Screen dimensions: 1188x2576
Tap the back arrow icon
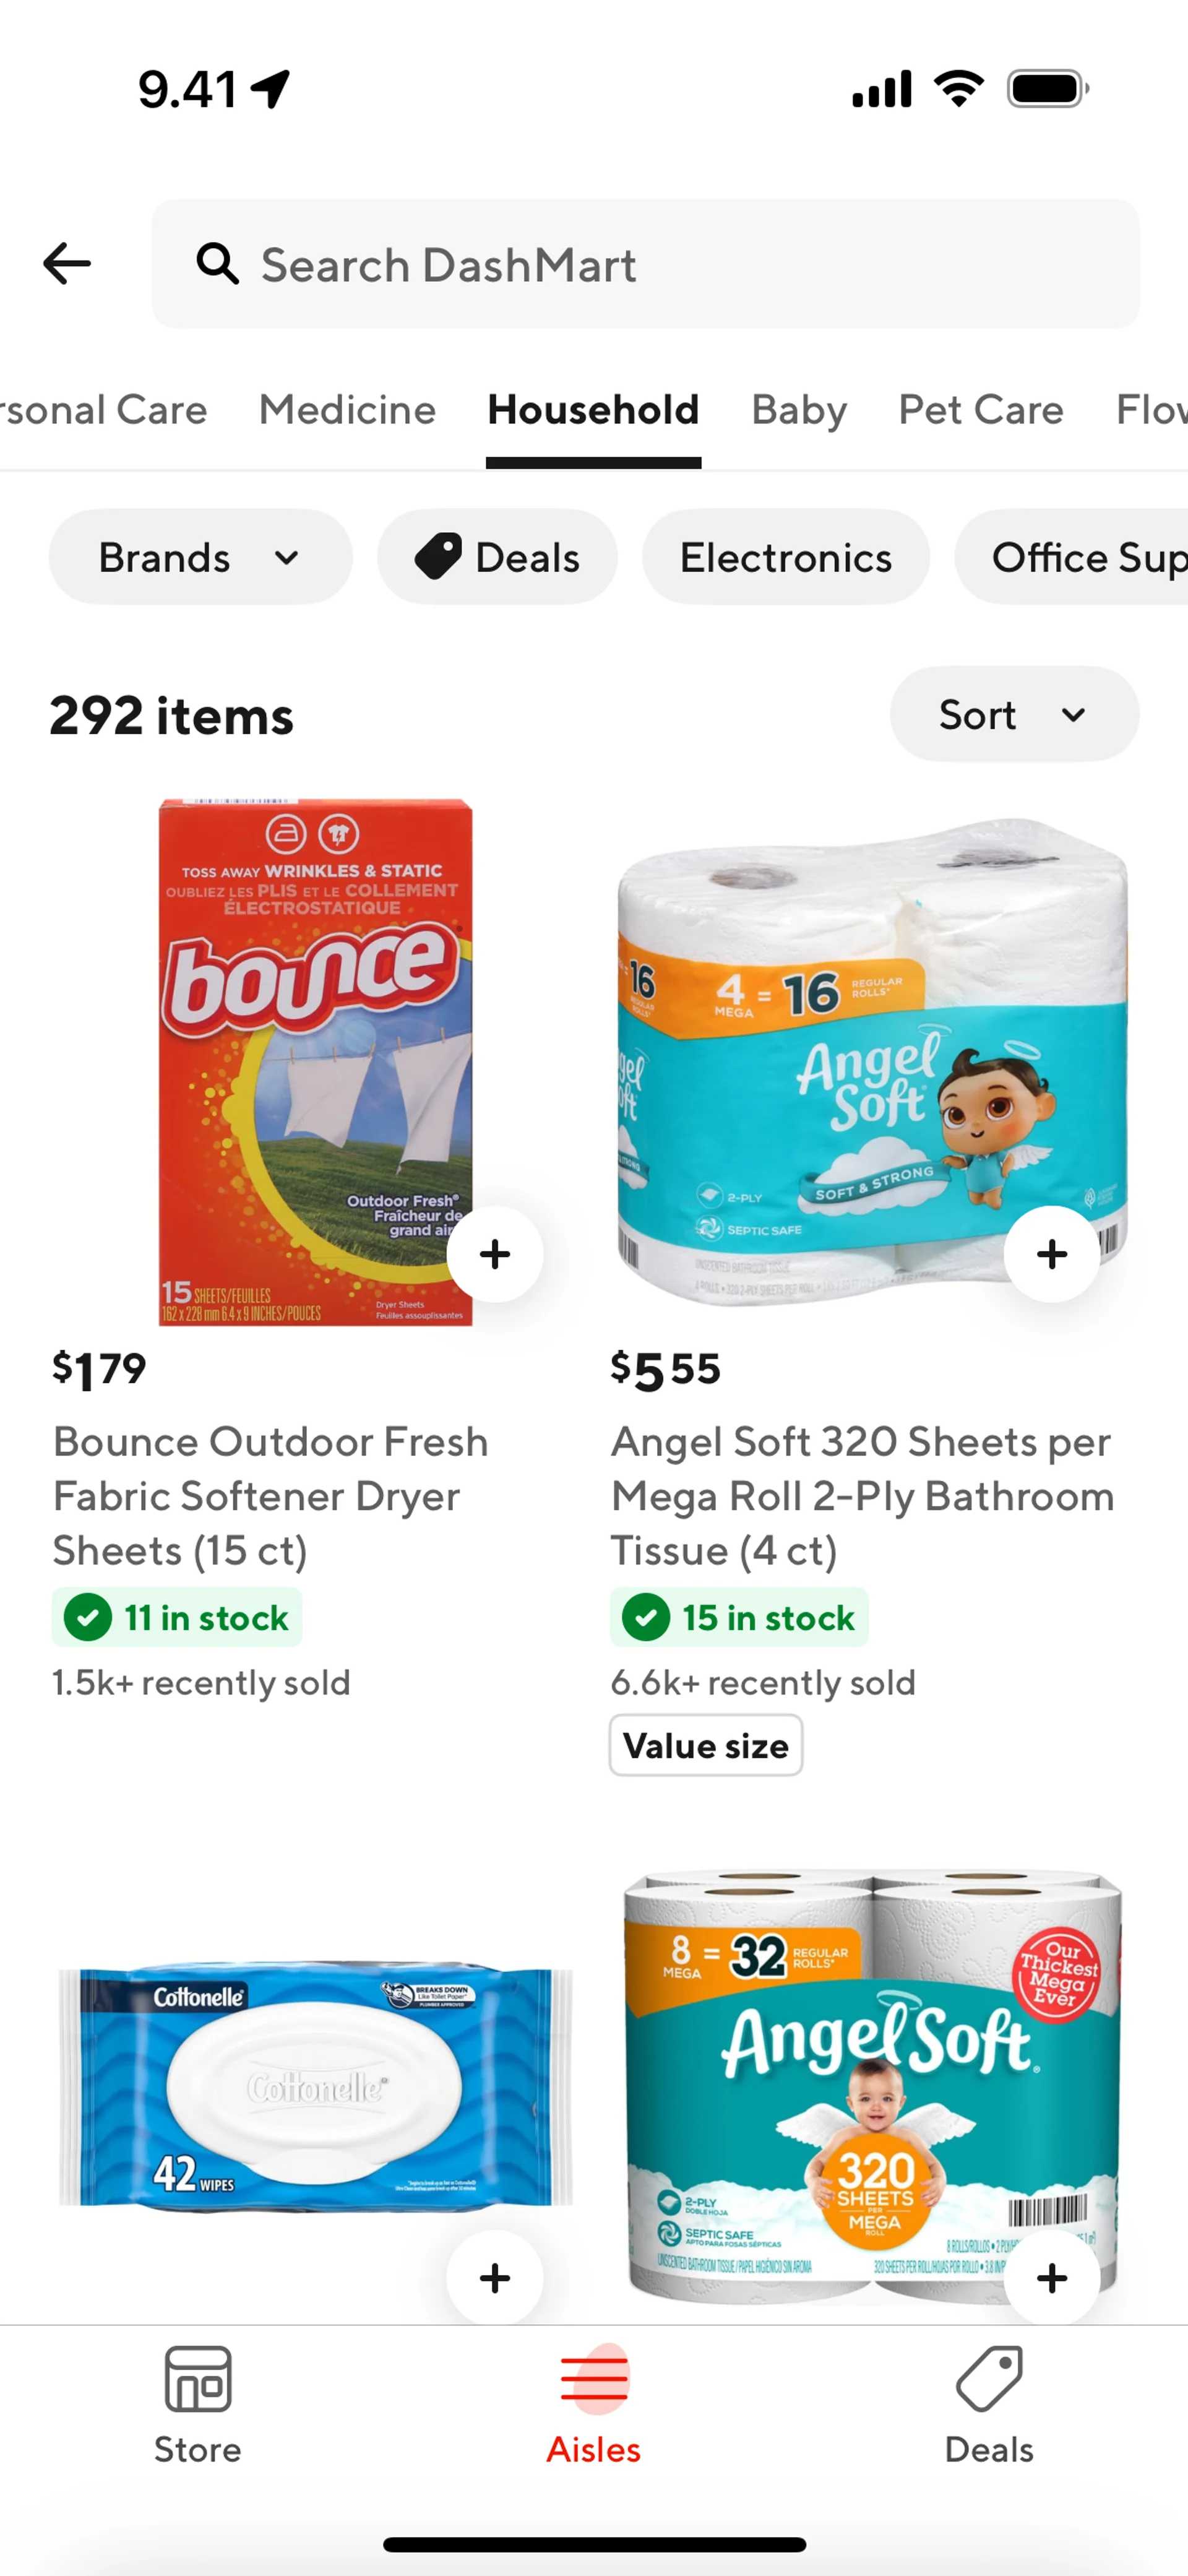click(x=67, y=264)
